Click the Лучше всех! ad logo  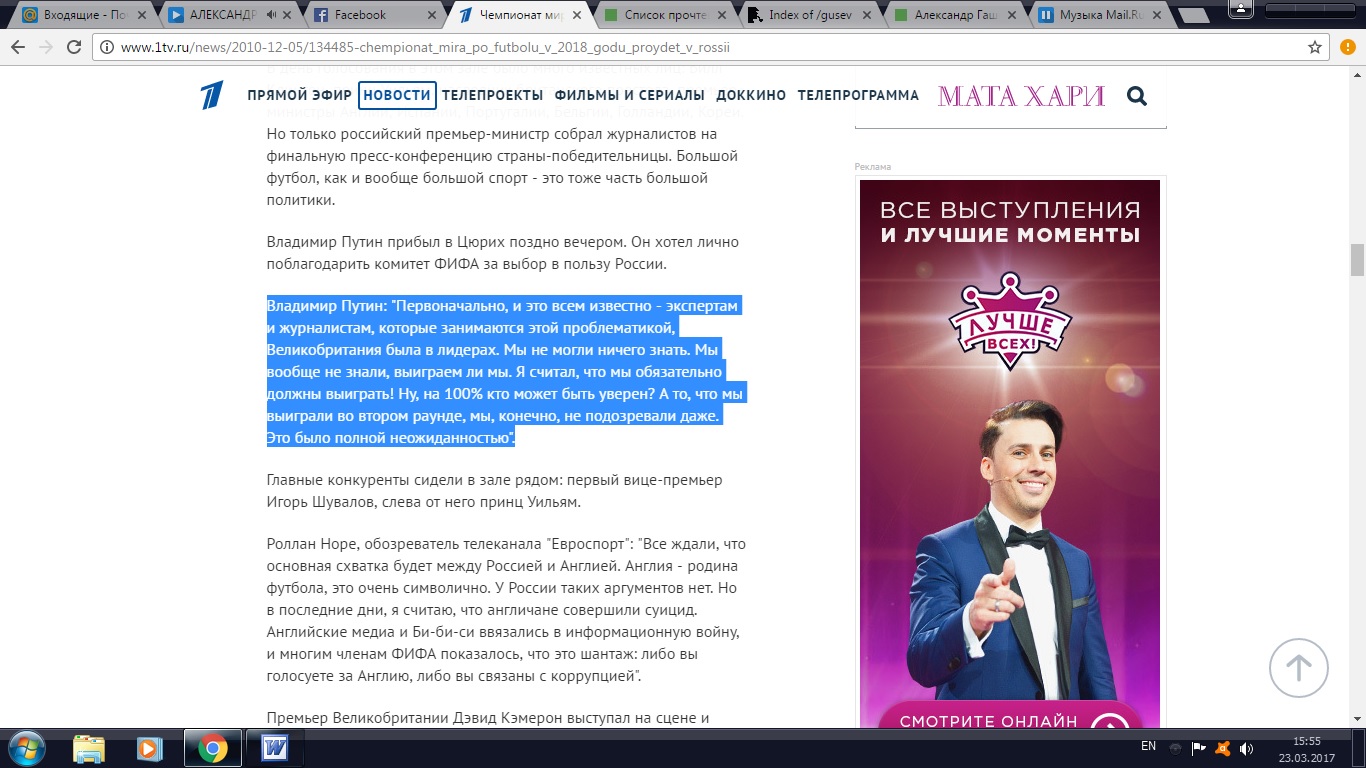[x=1009, y=322]
